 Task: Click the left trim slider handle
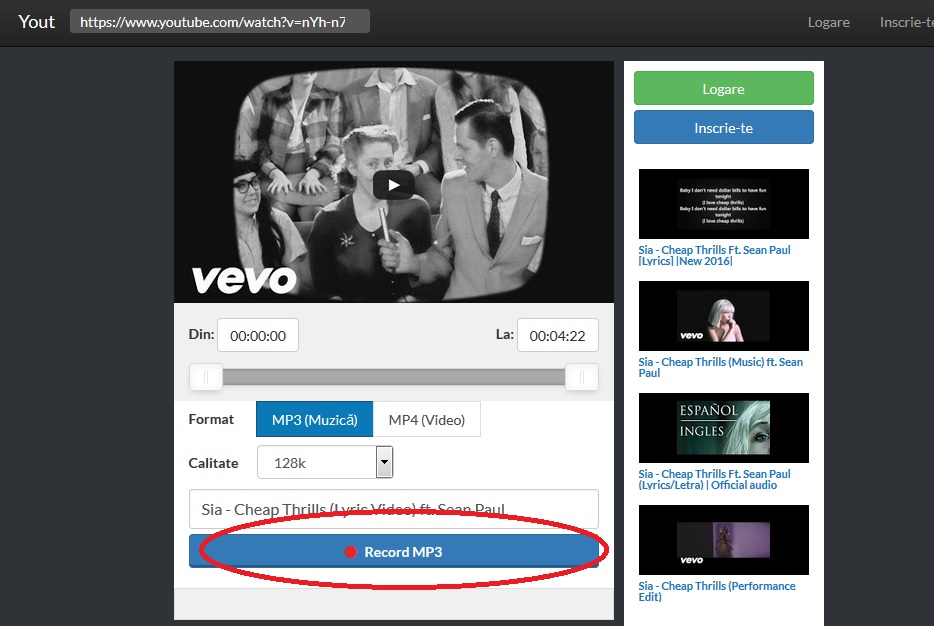(206, 377)
